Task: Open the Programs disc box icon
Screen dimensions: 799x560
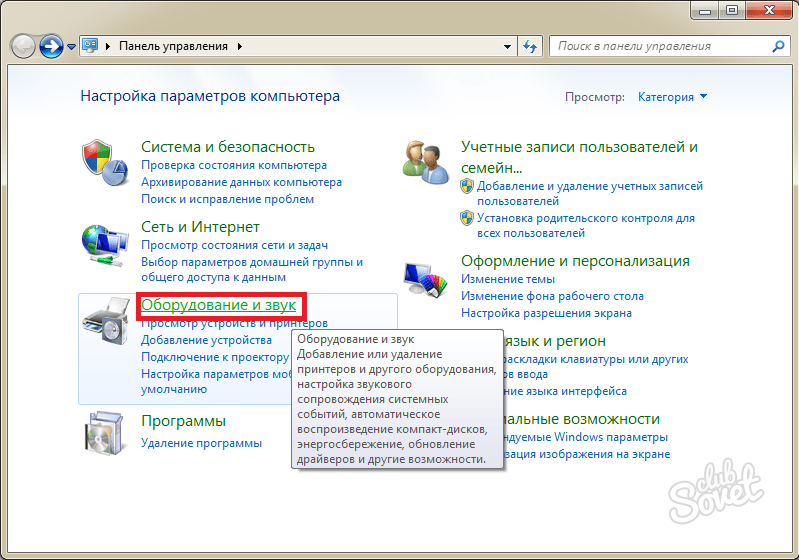Action: (103, 433)
